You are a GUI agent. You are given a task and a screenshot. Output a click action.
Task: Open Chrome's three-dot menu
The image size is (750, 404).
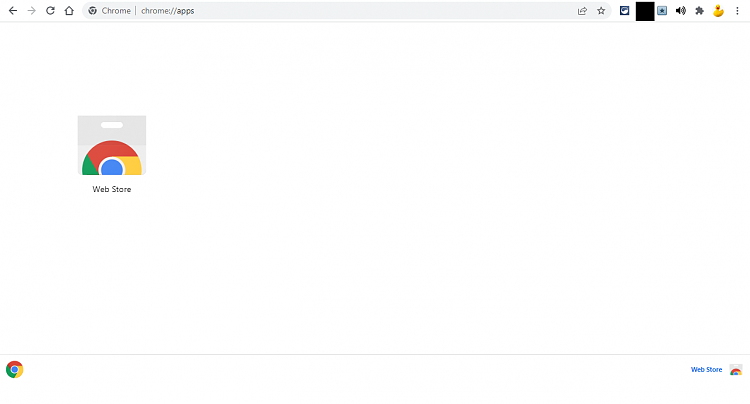[x=738, y=11]
